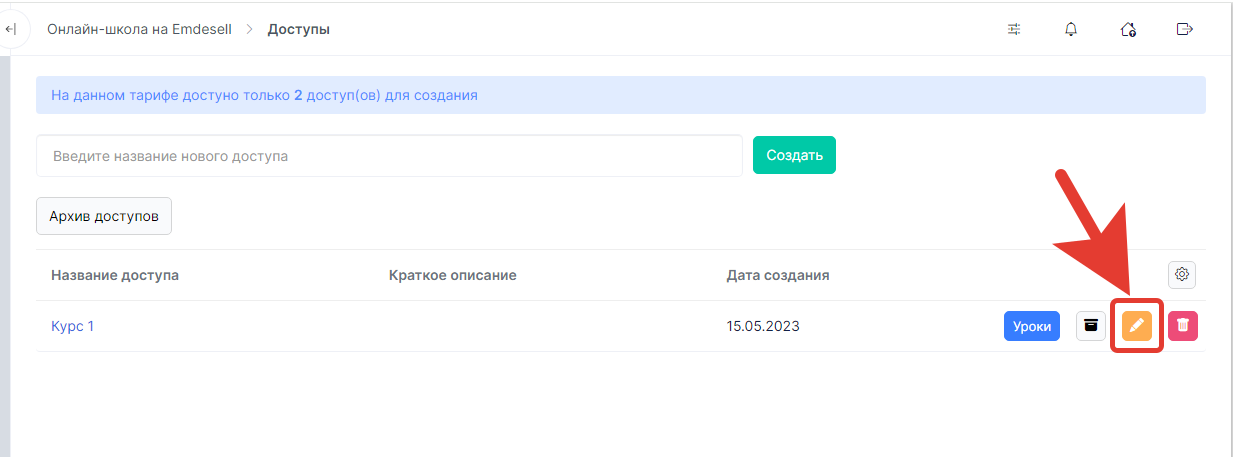
Task: Open the Курс 1 link
Action: tap(72, 326)
